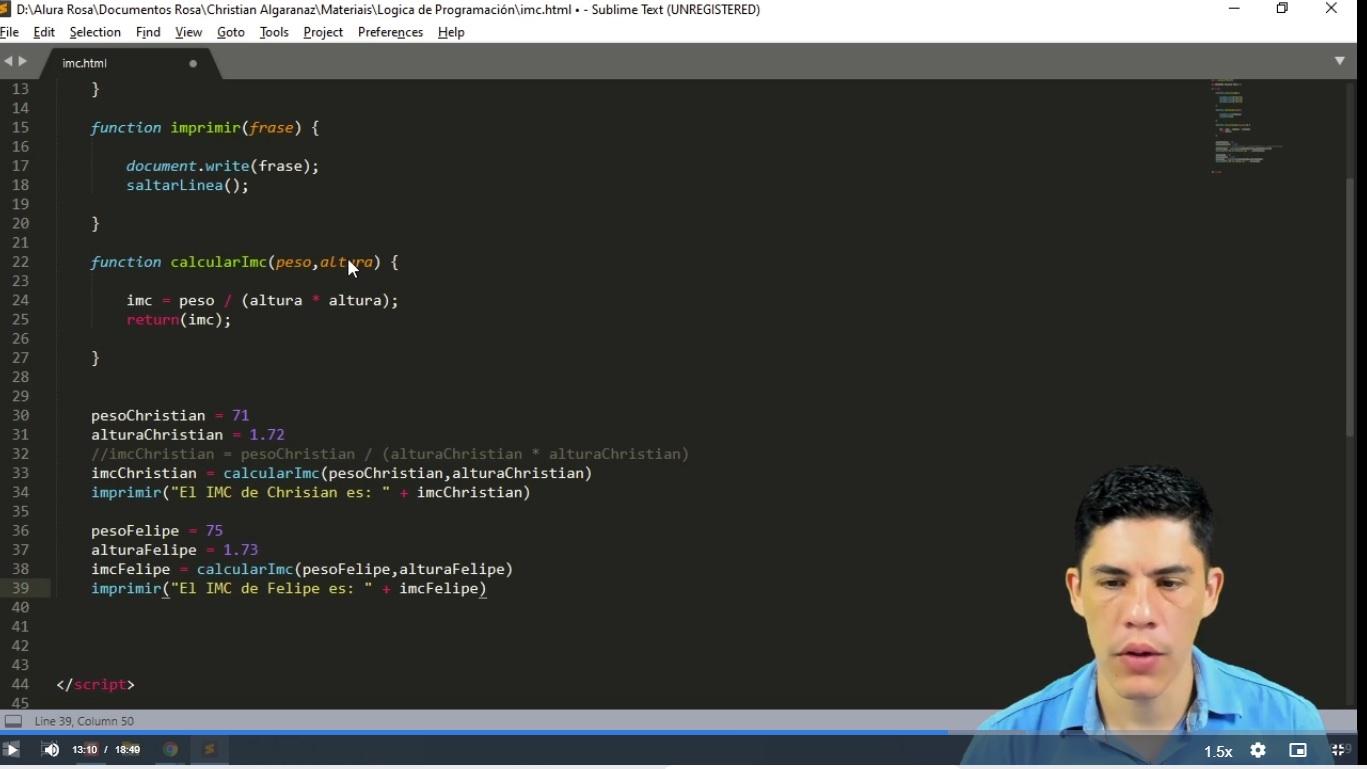1367x769 pixels.
Task: Open the Tools menu
Action: click(274, 32)
